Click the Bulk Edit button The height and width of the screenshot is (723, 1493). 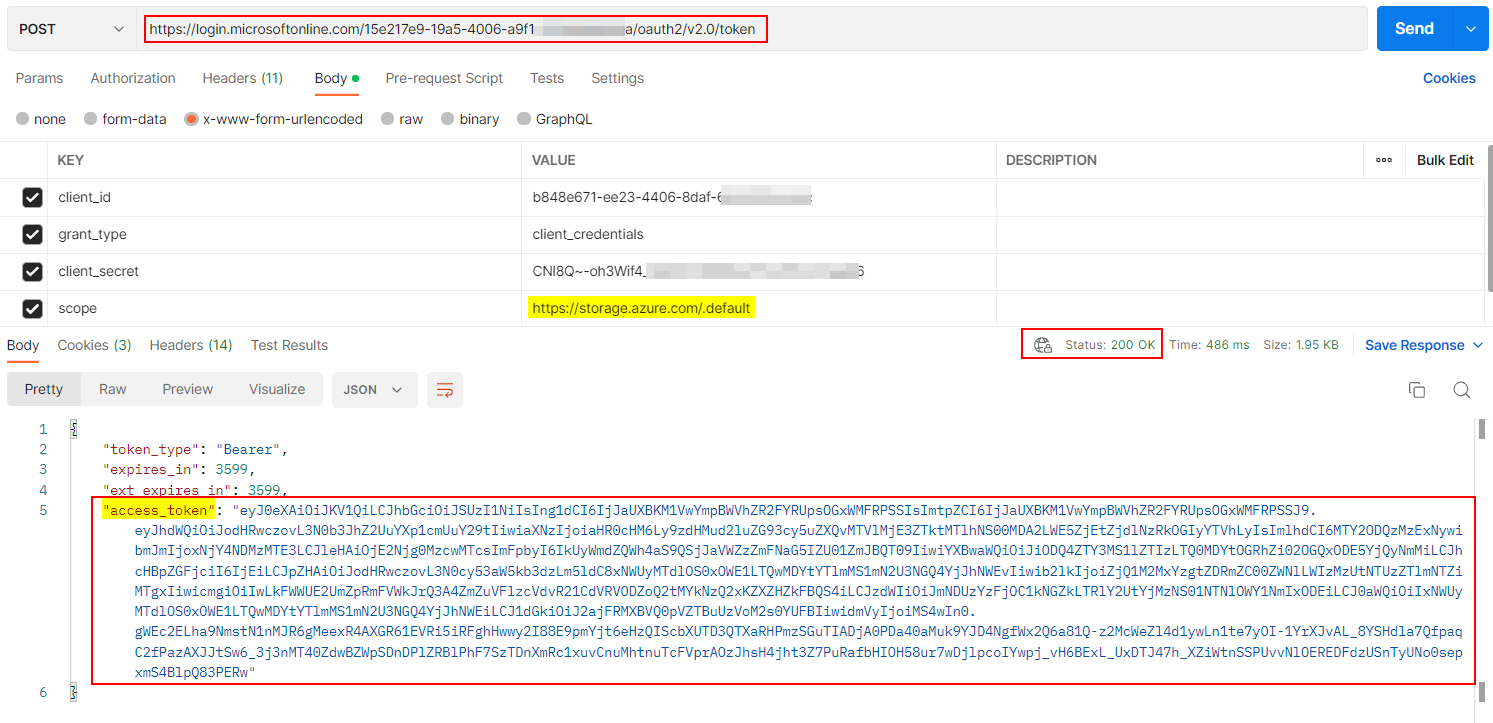pos(1445,160)
